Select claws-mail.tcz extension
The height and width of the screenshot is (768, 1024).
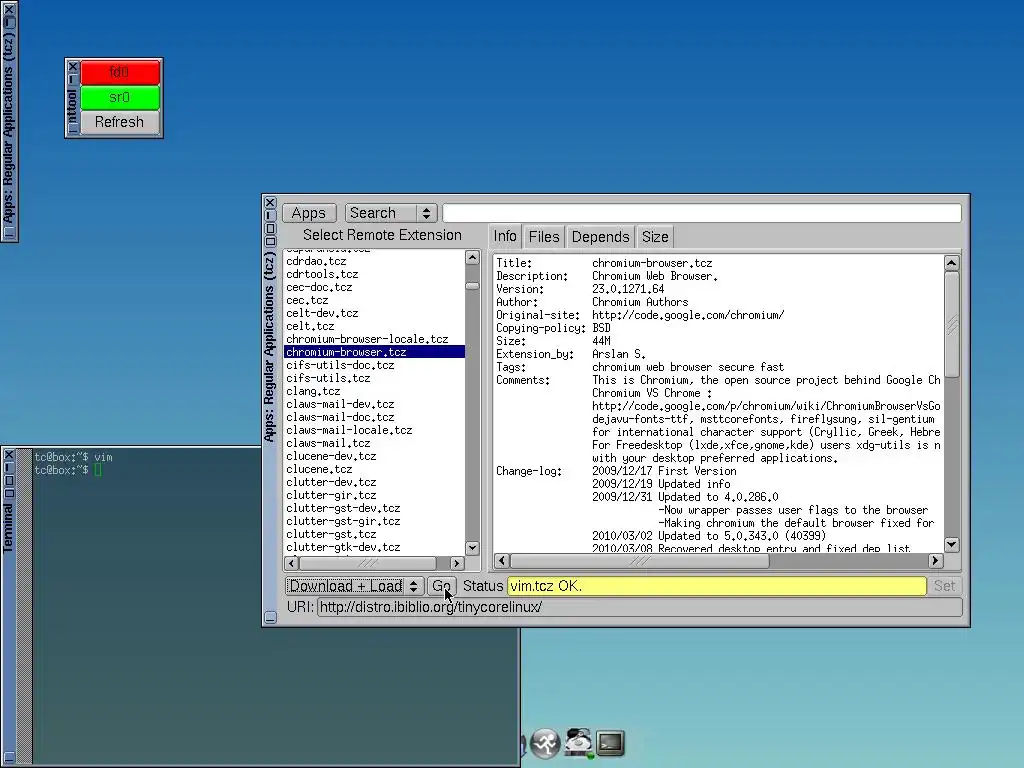point(374,443)
